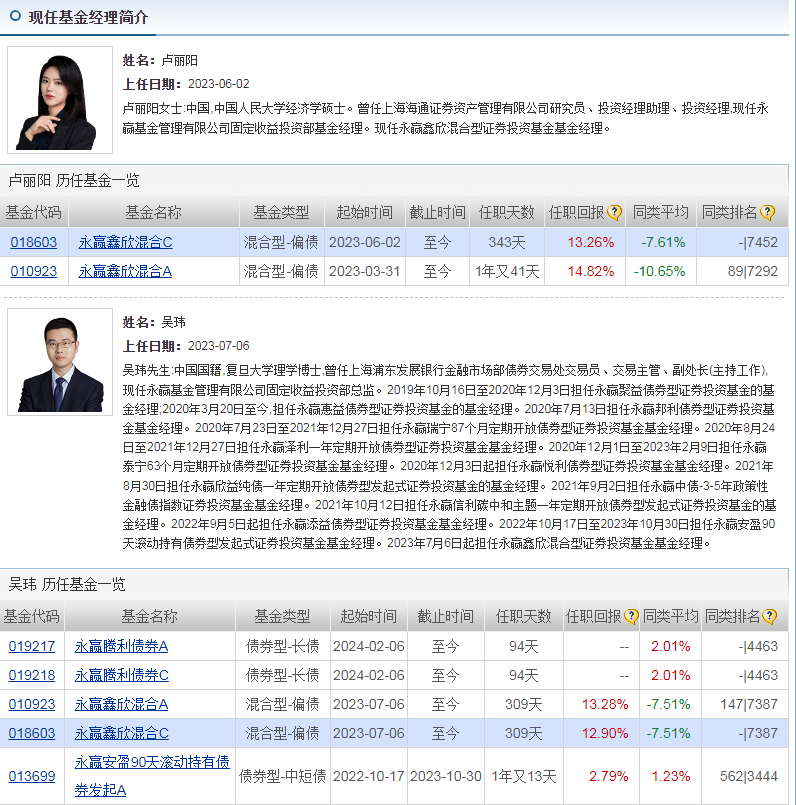This screenshot has width=796, height=805.
Task: Open fund code 013699 link
Action: tap(32, 776)
